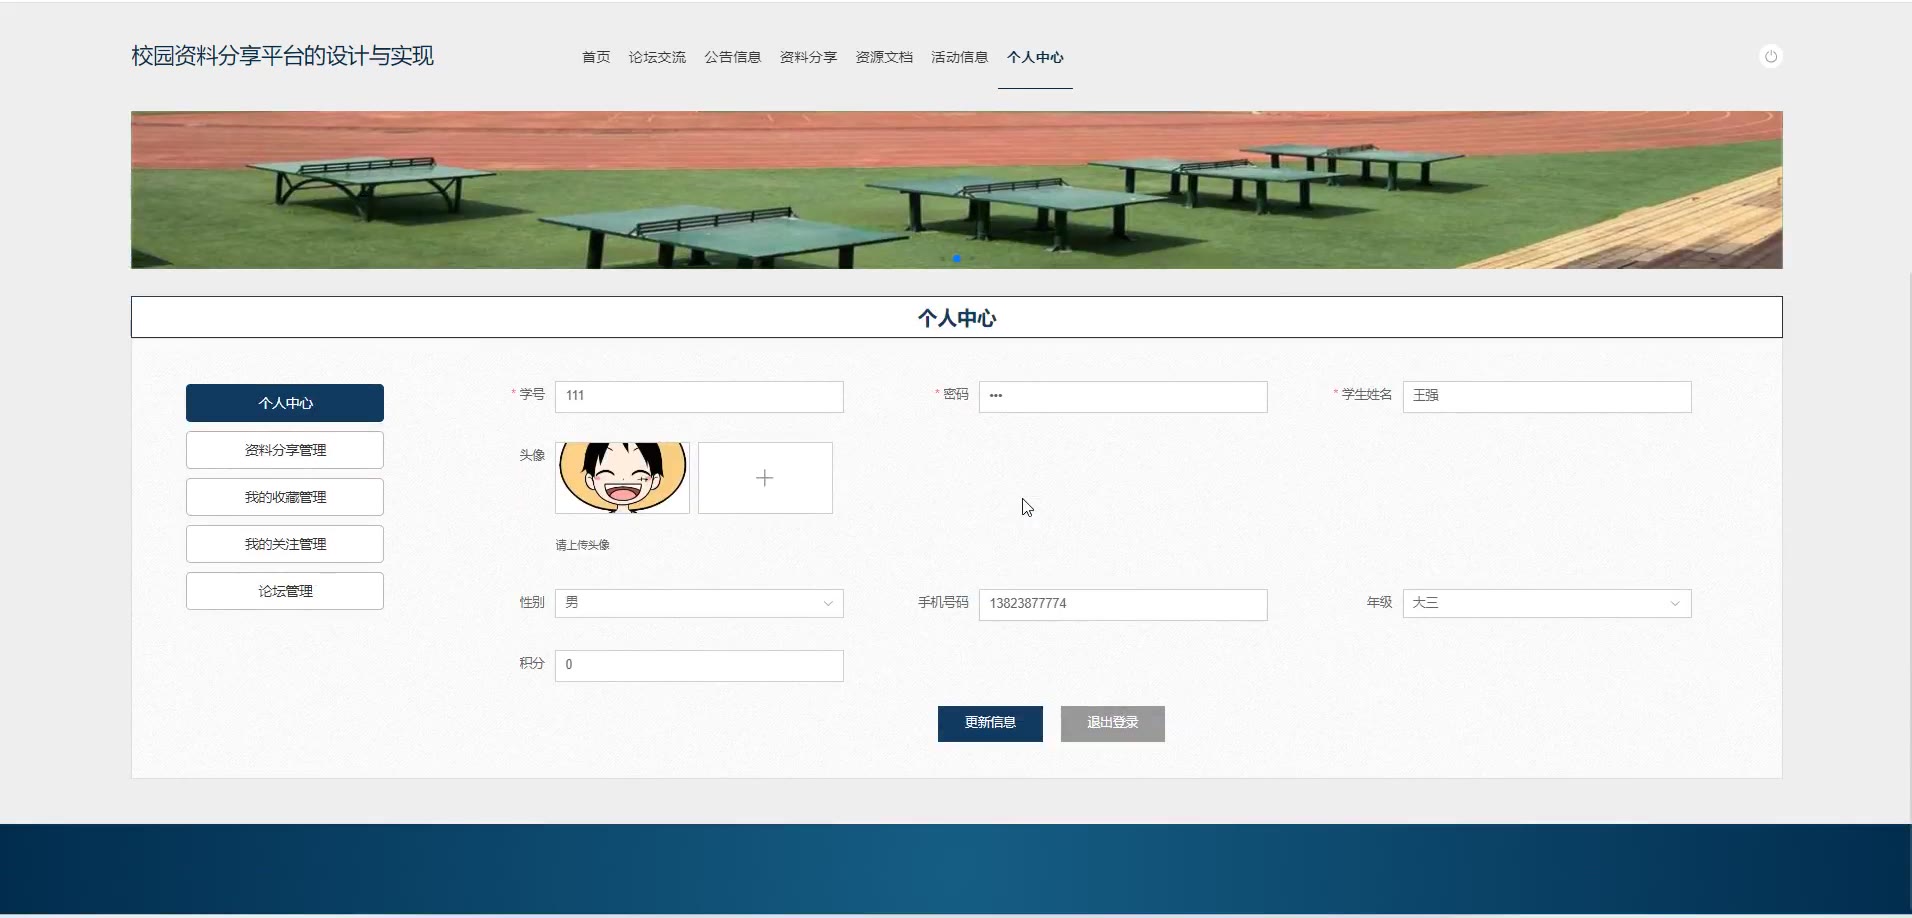Open 资料分享管理 in the sidebar

(285, 450)
